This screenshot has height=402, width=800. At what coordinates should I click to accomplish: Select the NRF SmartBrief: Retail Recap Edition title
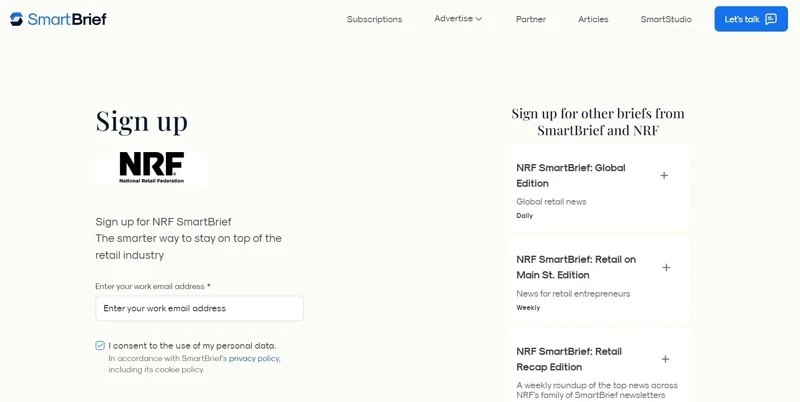pos(569,359)
